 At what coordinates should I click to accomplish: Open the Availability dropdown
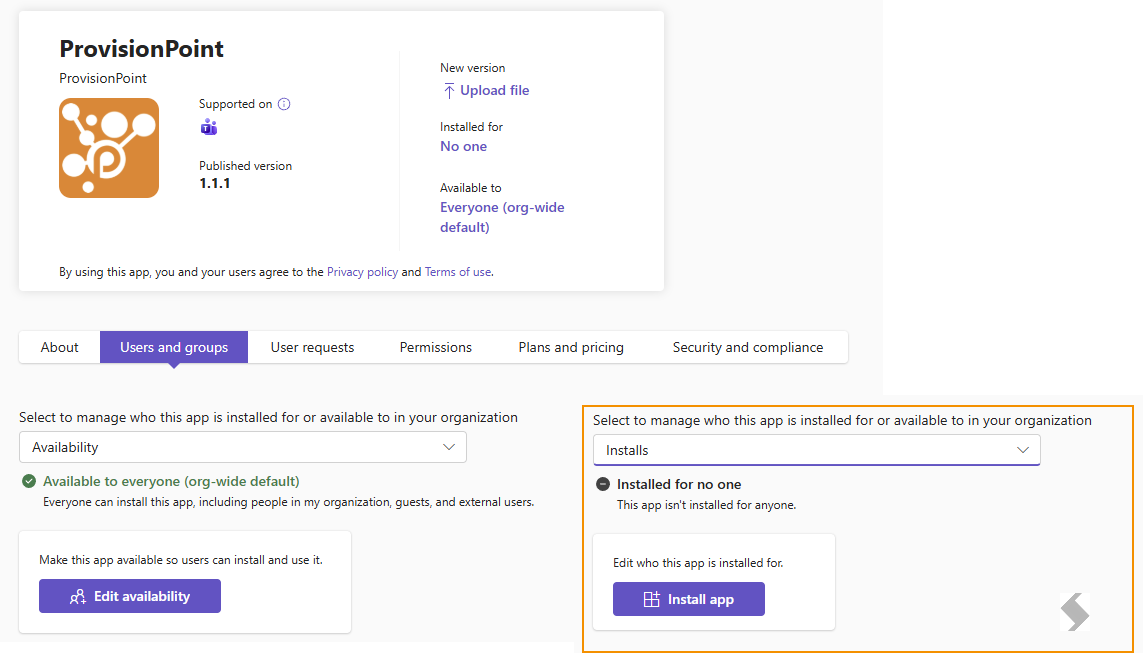tap(243, 447)
